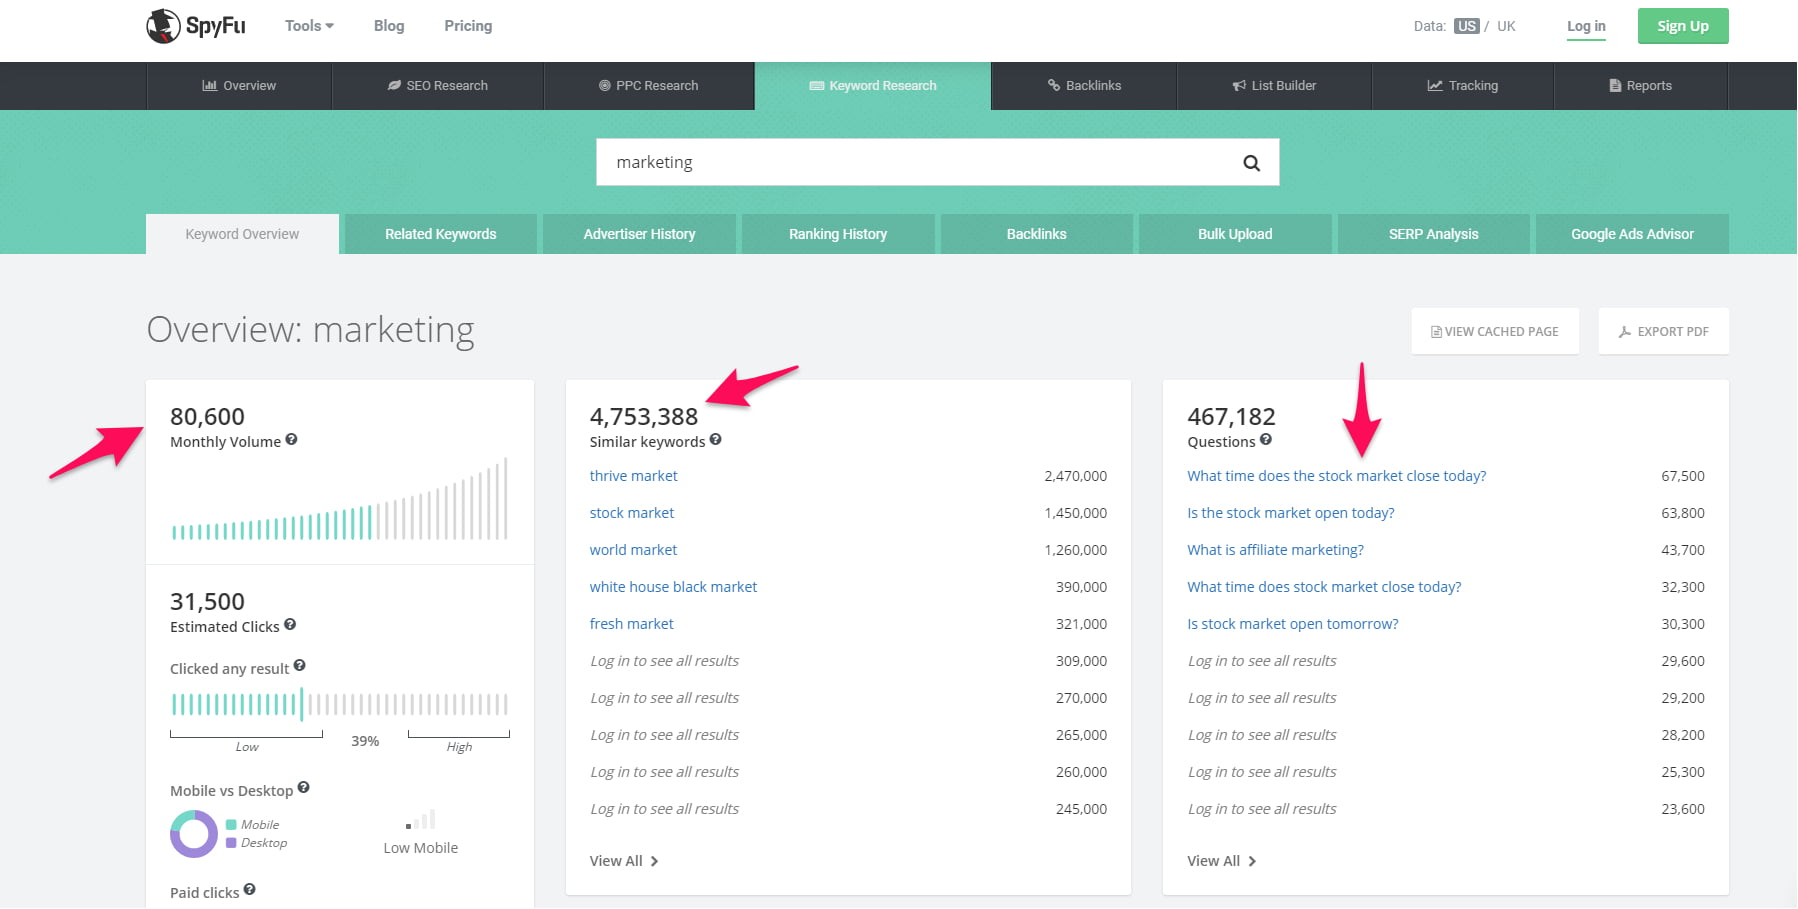Click the Mobile vs Desktop donut chart
The height and width of the screenshot is (909, 1798).
[x=194, y=834]
